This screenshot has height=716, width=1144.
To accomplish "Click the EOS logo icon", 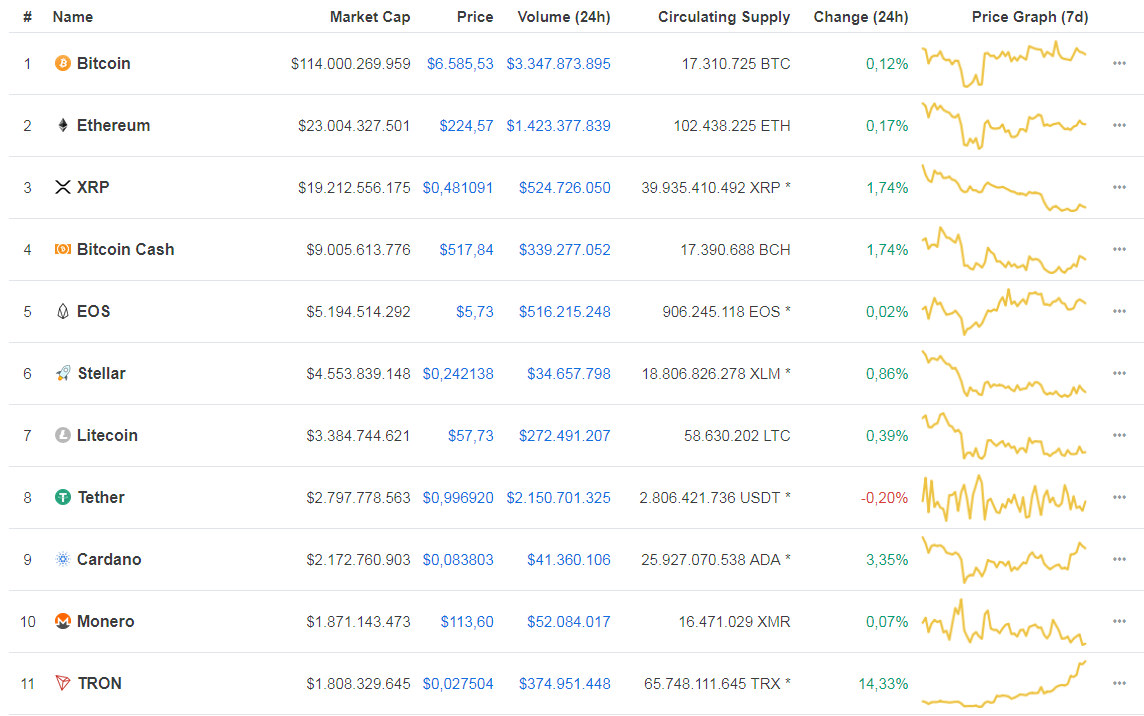I will click(x=63, y=312).
